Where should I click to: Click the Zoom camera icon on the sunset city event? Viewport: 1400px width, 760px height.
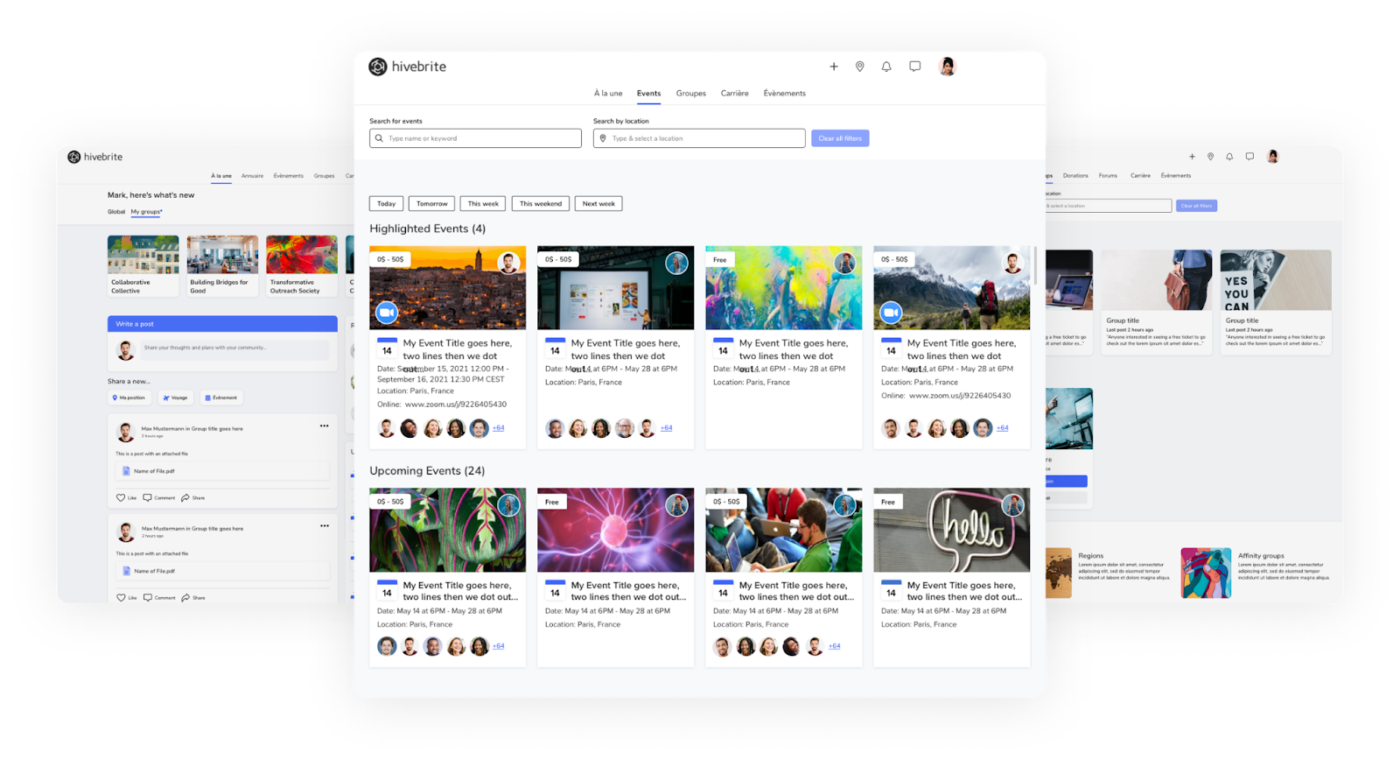click(x=387, y=313)
